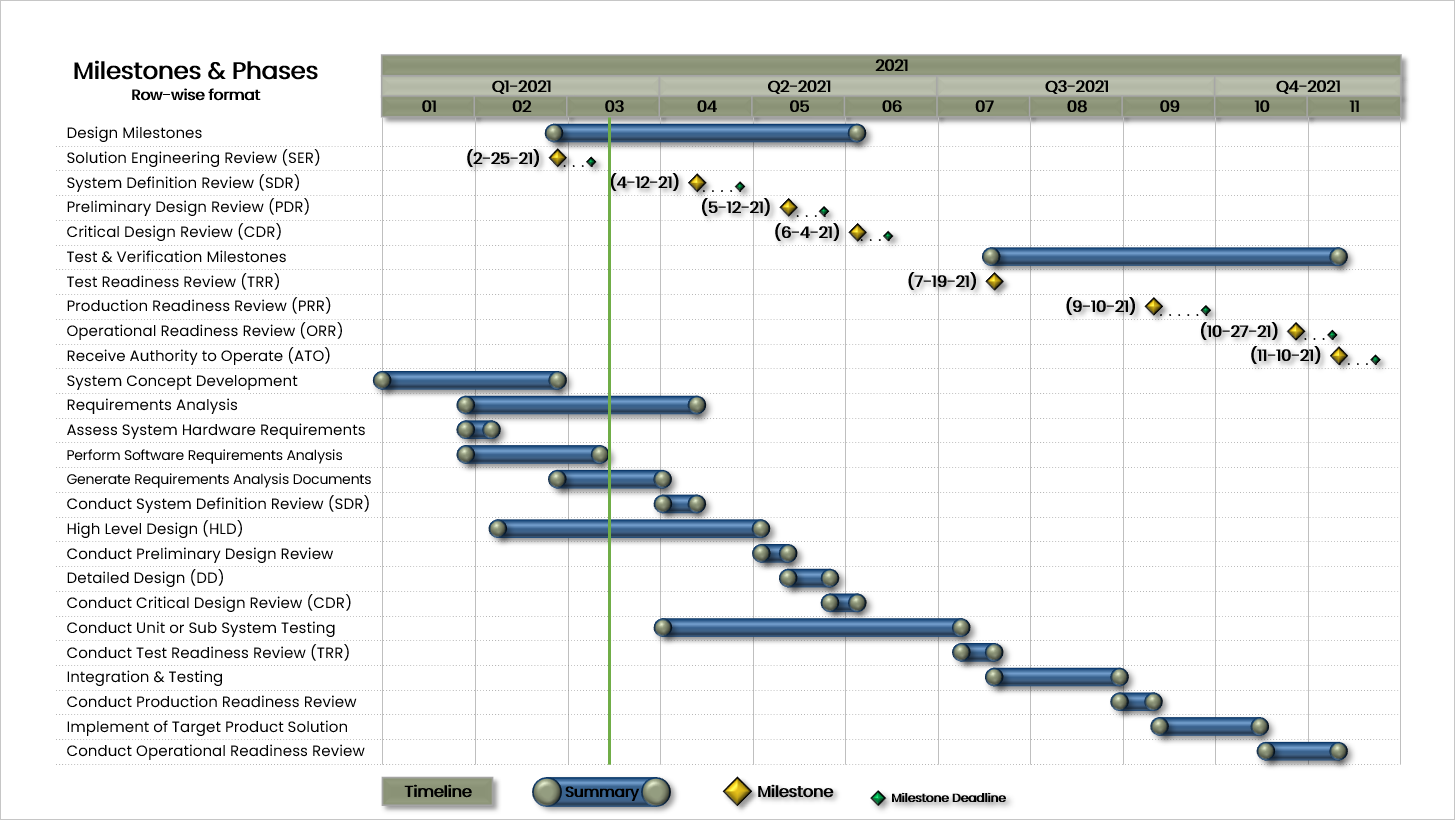The height and width of the screenshot is (820, 1455).
Task: Click the Conduct Preliminary Design Review bar
Action: coord(775,554)
